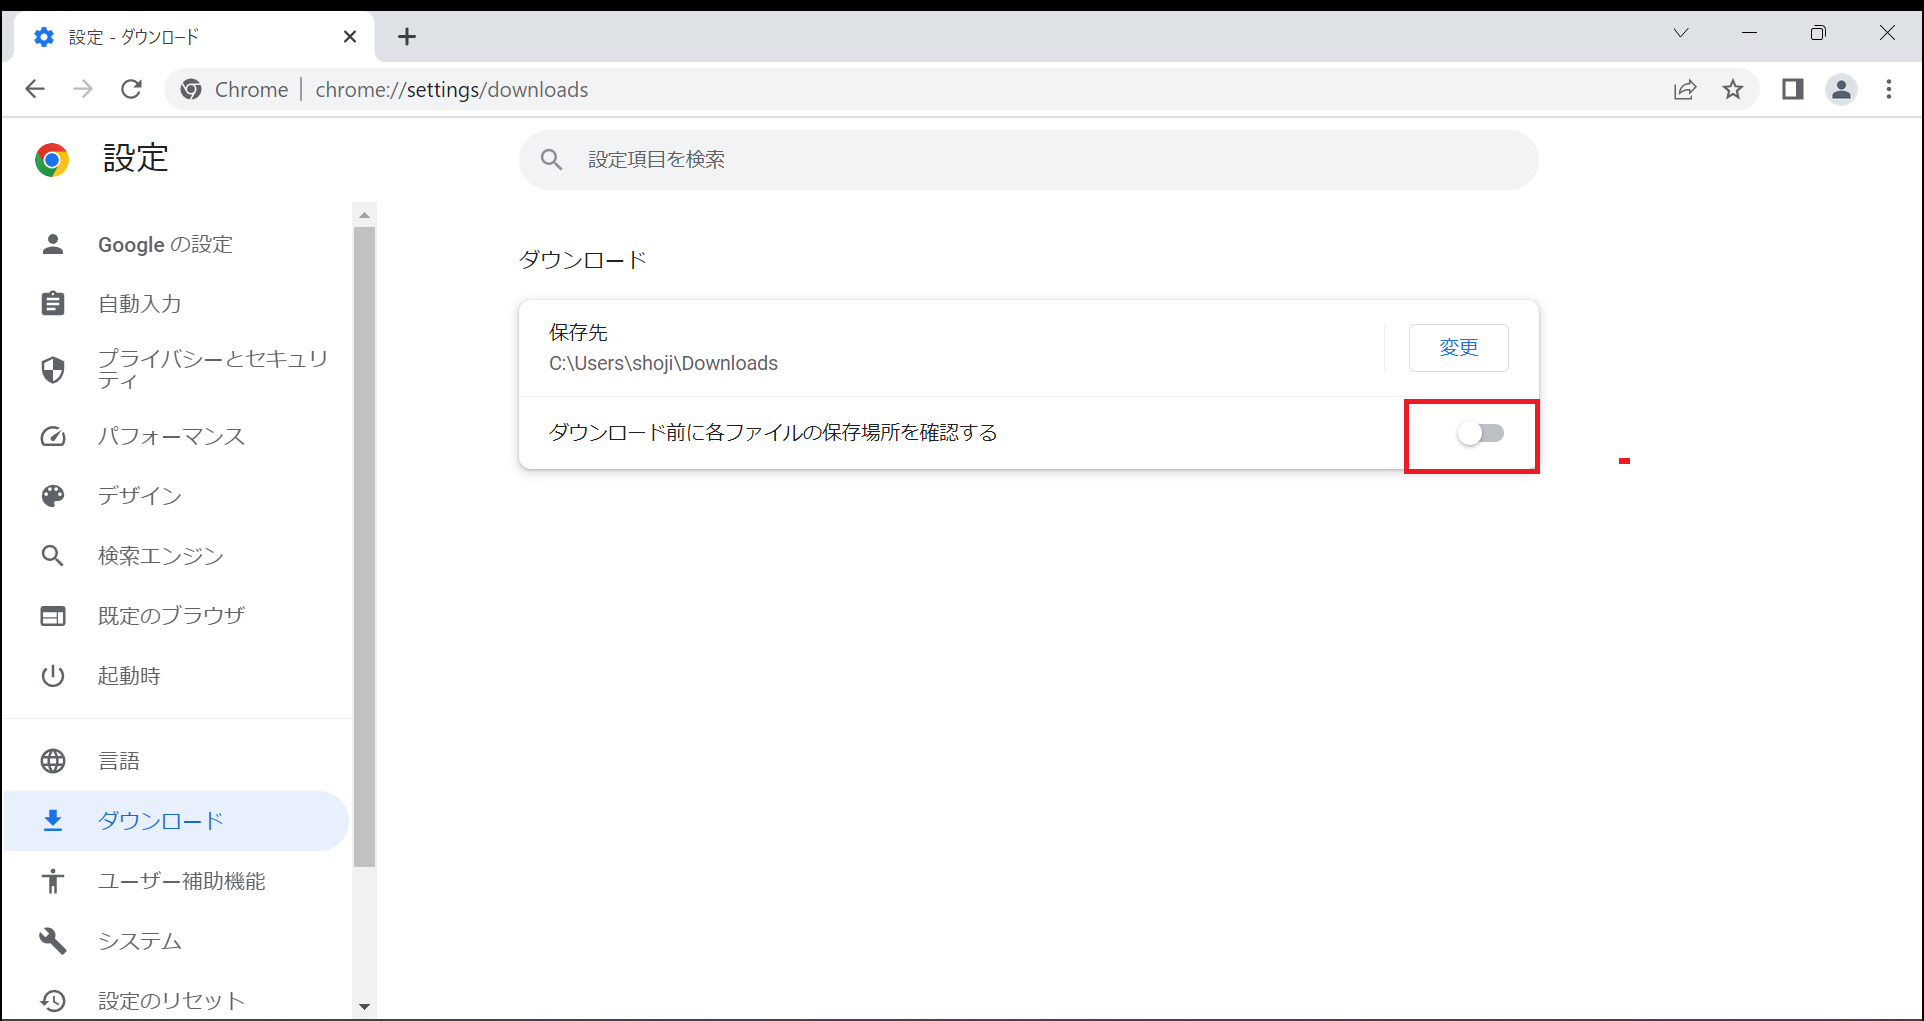Click the 変更 button
The width and height of the screenshot is (1924, 1021).
[1458, 347]
